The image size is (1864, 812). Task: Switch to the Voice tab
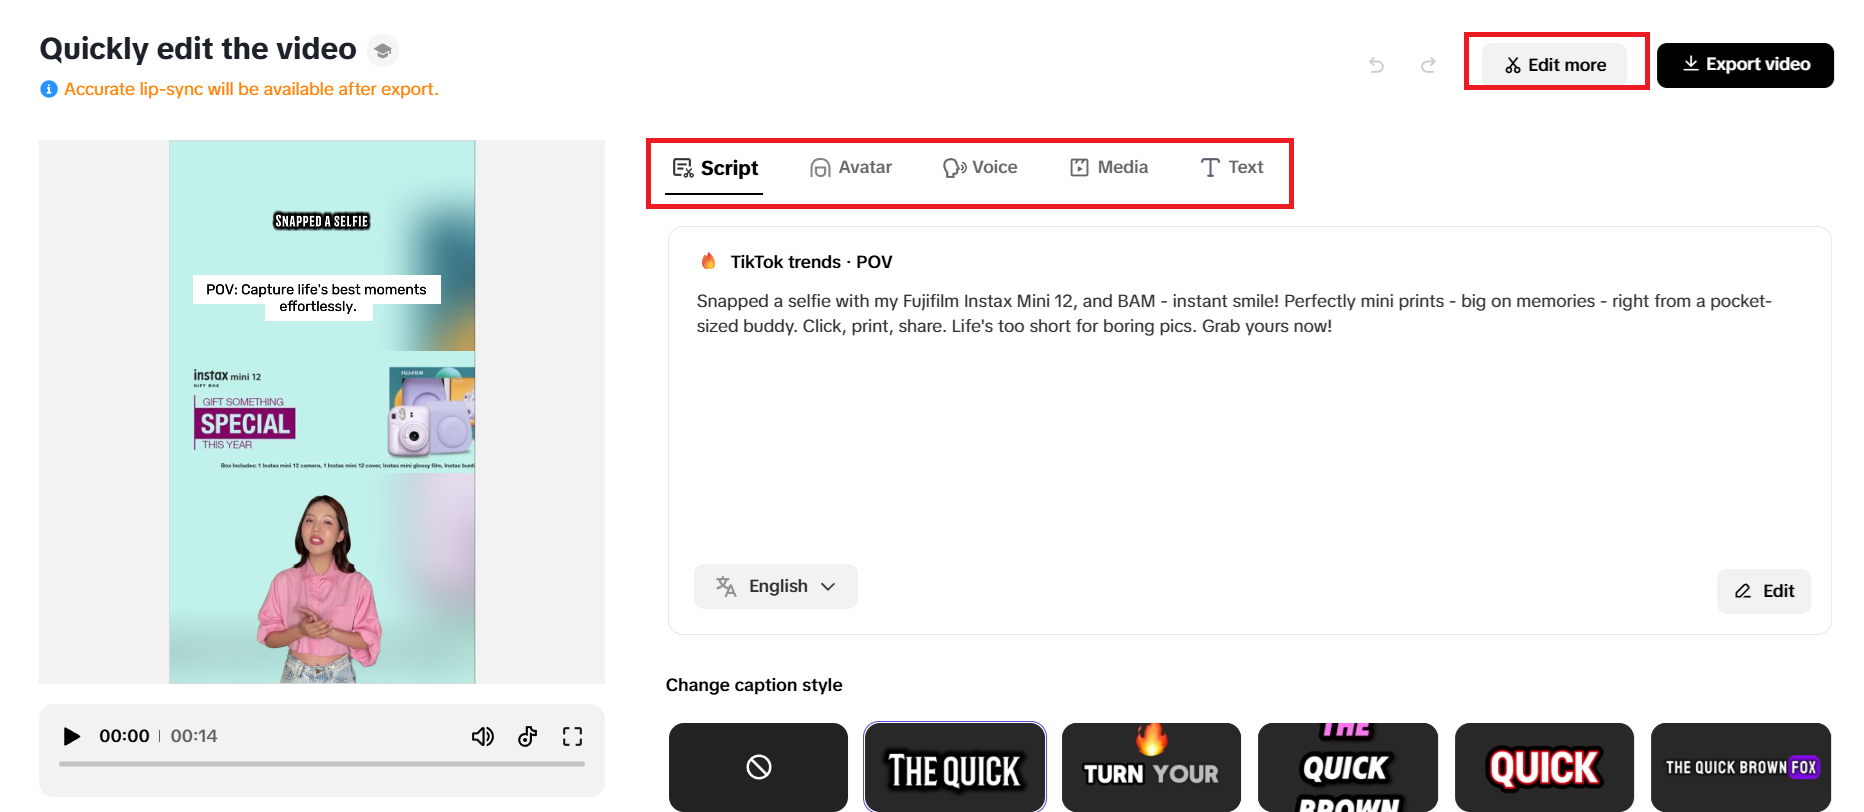click(980, 168)
